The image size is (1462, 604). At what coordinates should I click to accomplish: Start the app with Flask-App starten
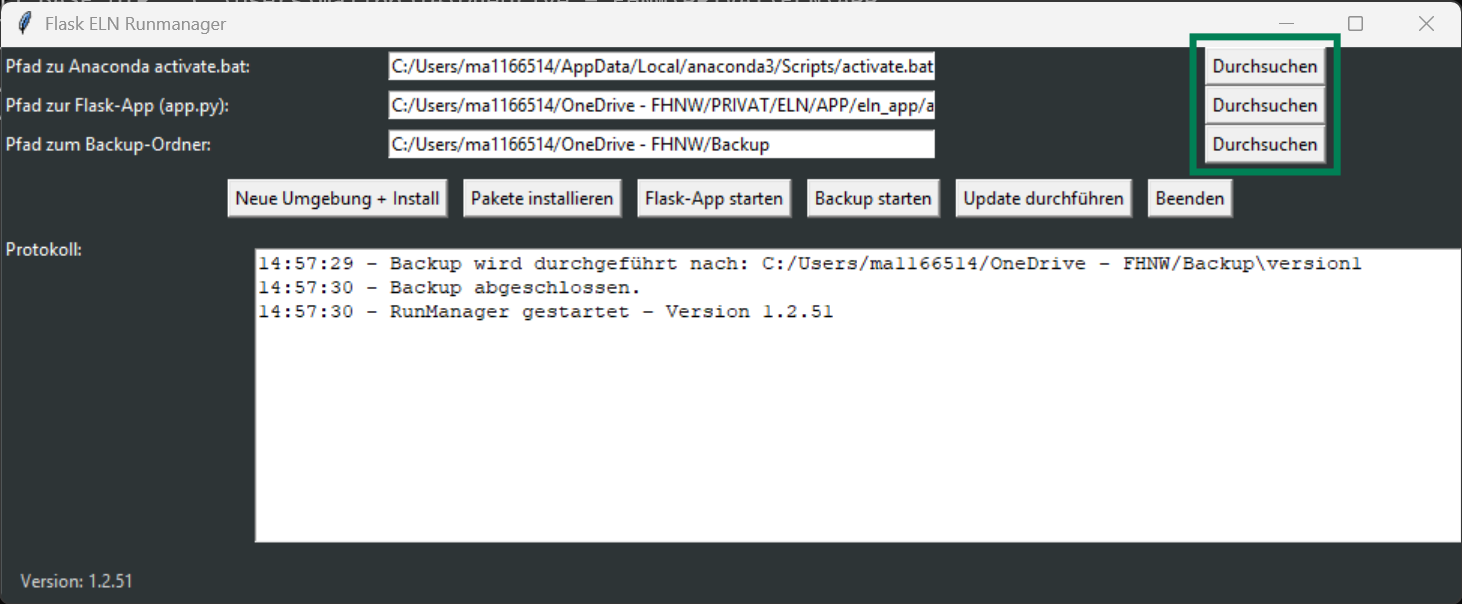[713, 198]
